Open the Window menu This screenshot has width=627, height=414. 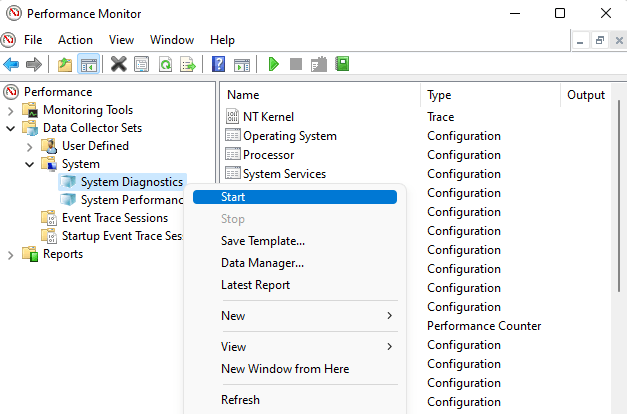(172, 40)
